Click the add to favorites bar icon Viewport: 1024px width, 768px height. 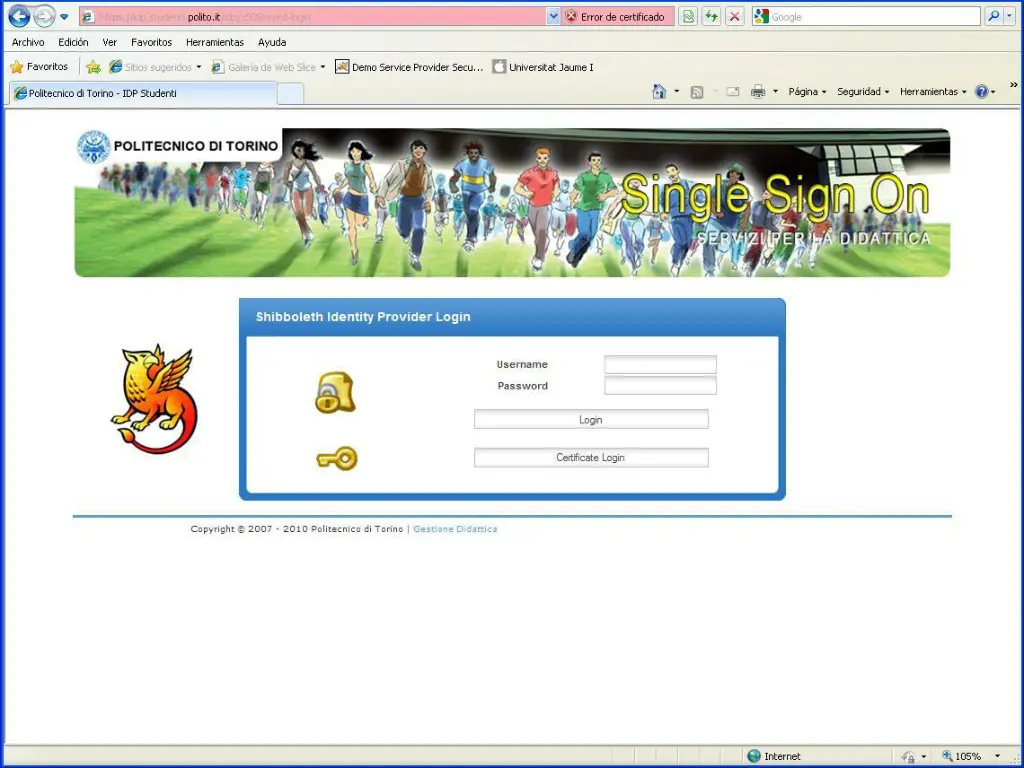coord(93,67)
